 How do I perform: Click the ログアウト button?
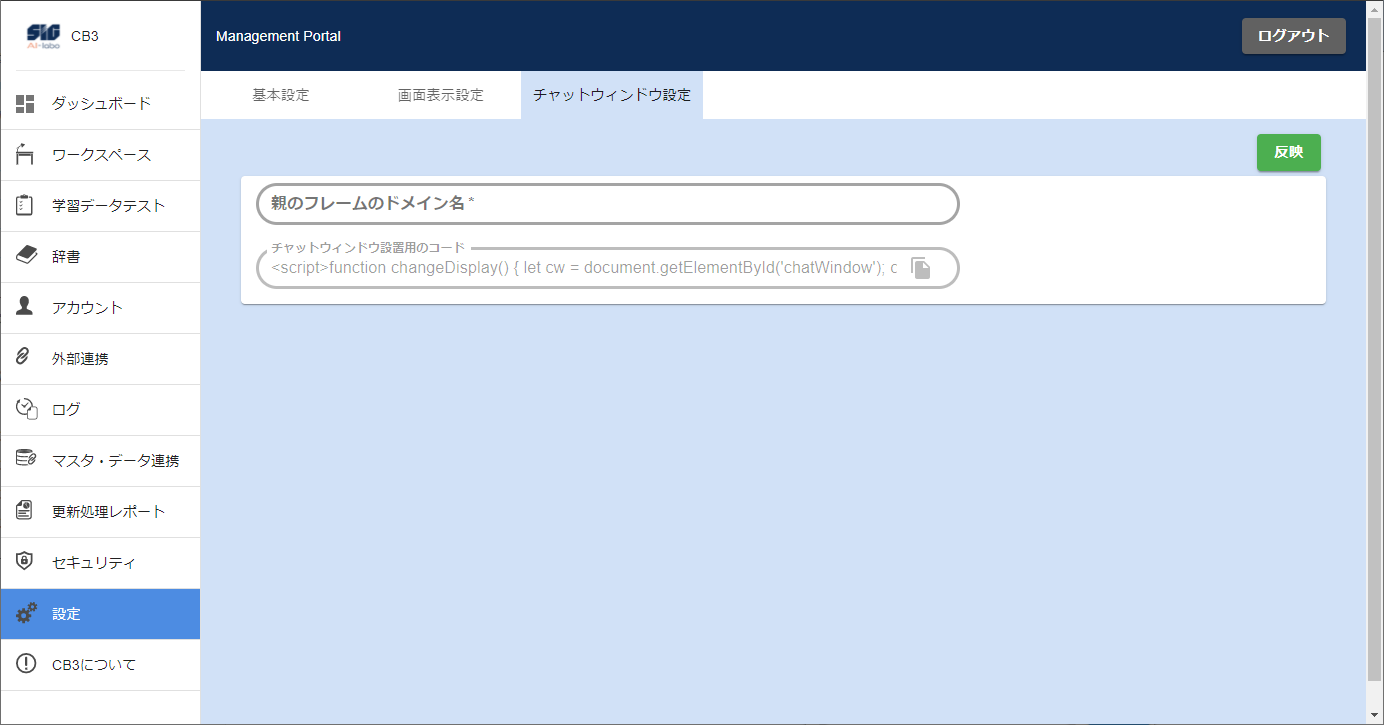[x=1293, y=36]
